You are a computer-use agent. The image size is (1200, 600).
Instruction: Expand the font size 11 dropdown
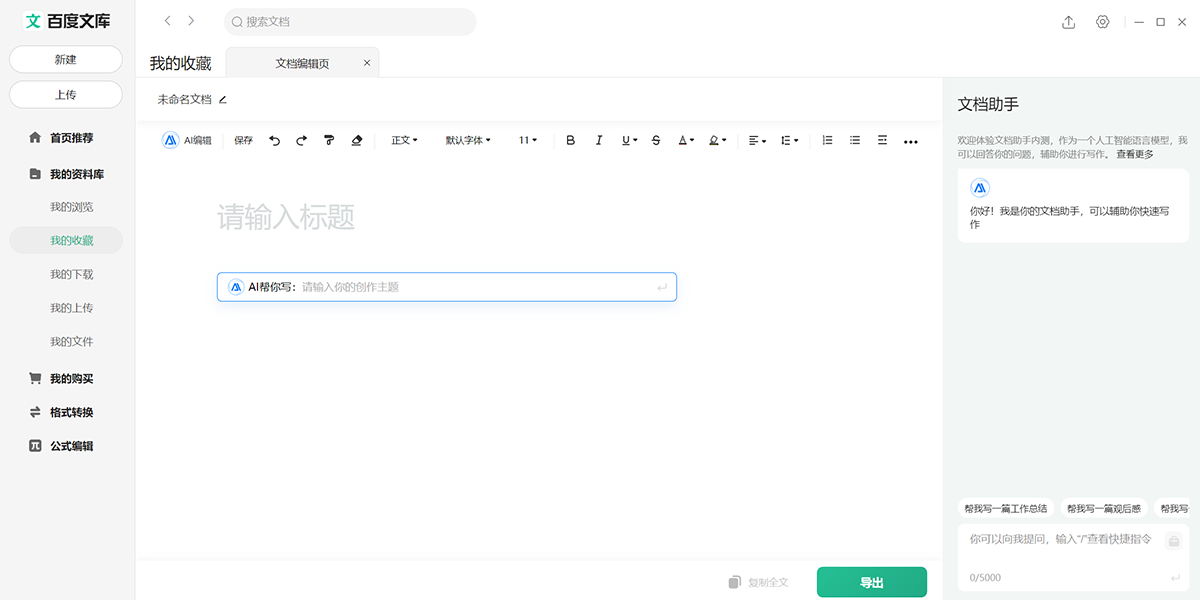pos(528,141)
